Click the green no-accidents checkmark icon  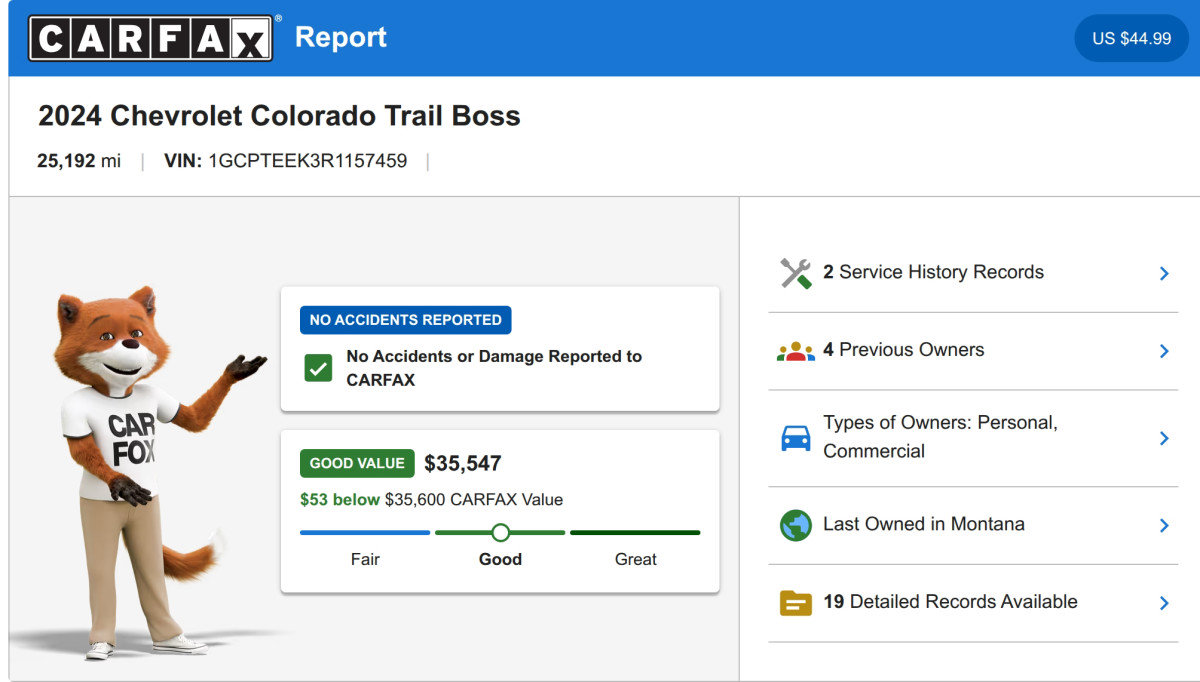(x=318, y=368)
